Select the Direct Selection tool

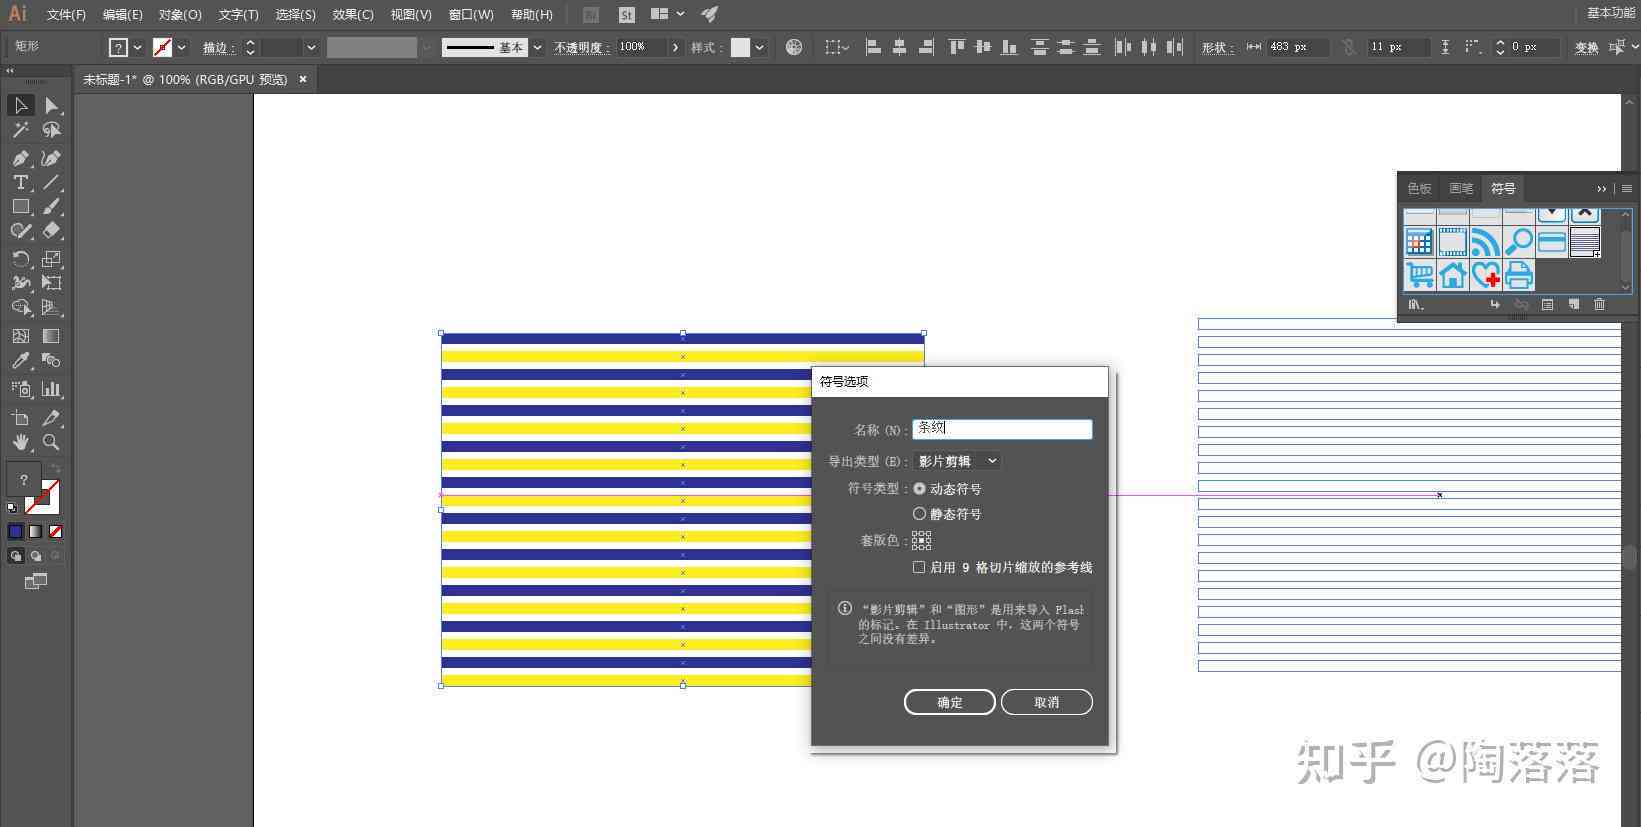[52, 106]
